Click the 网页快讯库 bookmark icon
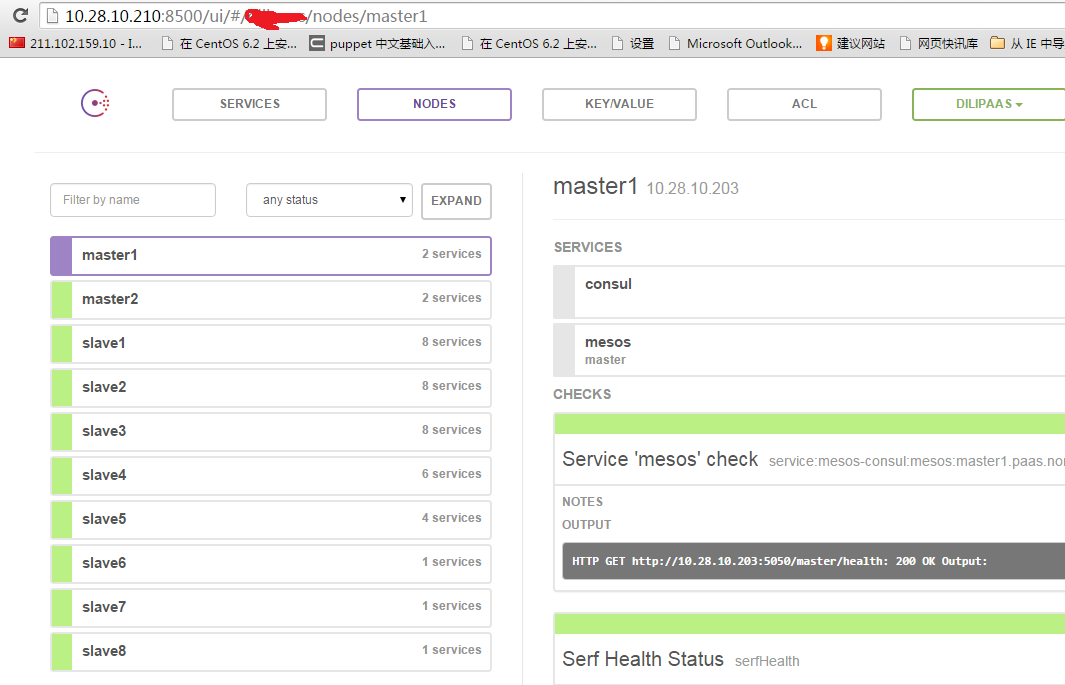The image size is (1065, 685). click(904, 43)
